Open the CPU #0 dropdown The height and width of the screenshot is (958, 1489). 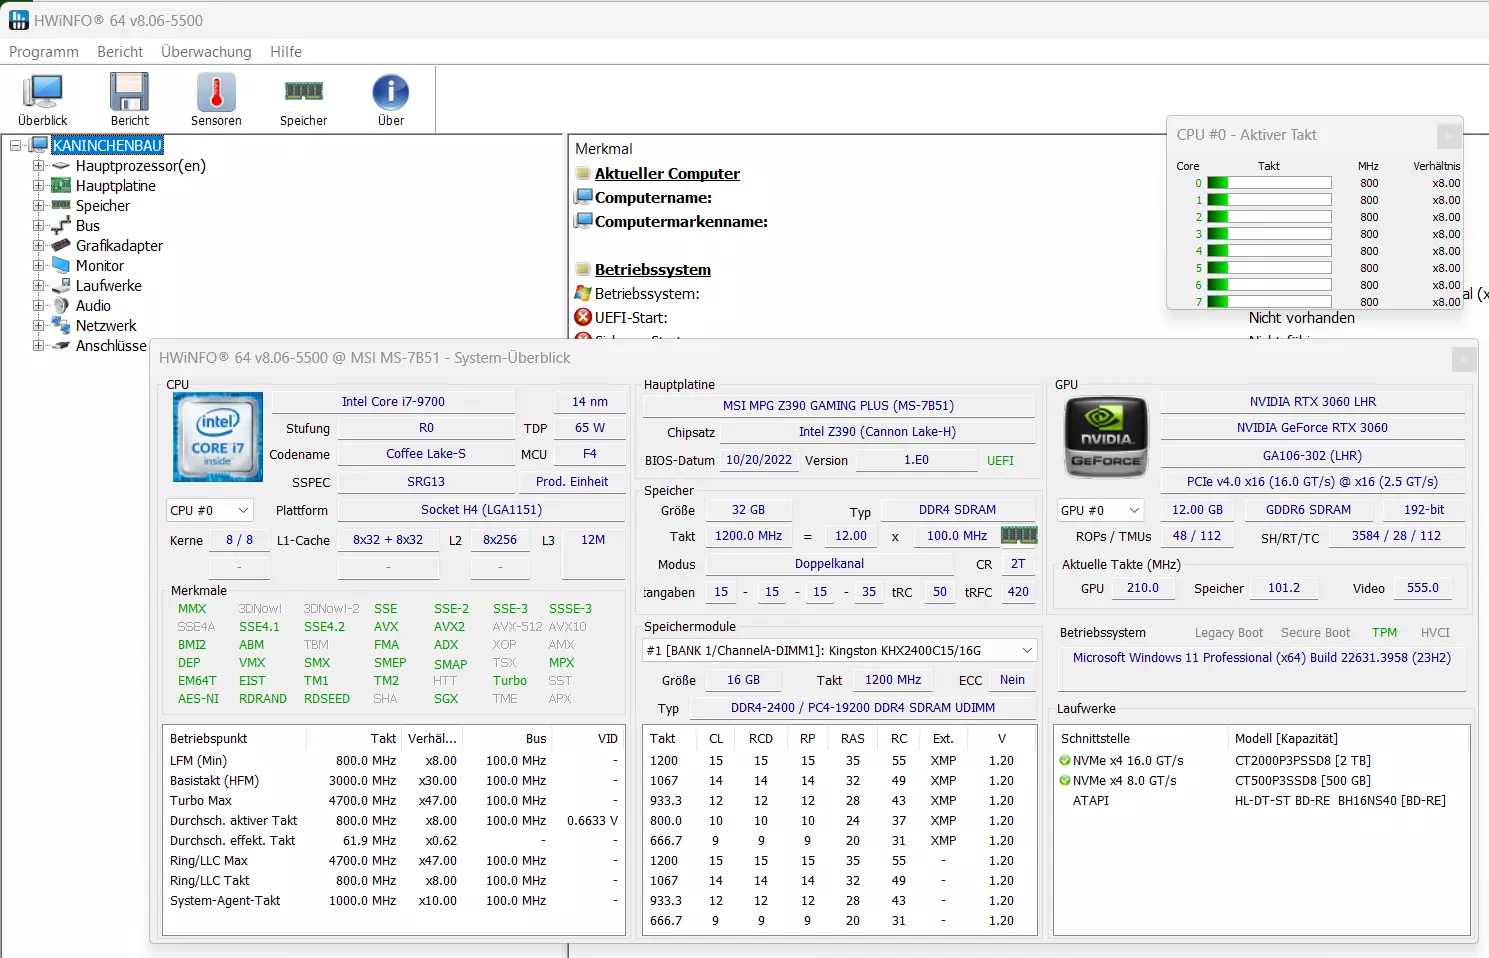click(x=210, y=510)
